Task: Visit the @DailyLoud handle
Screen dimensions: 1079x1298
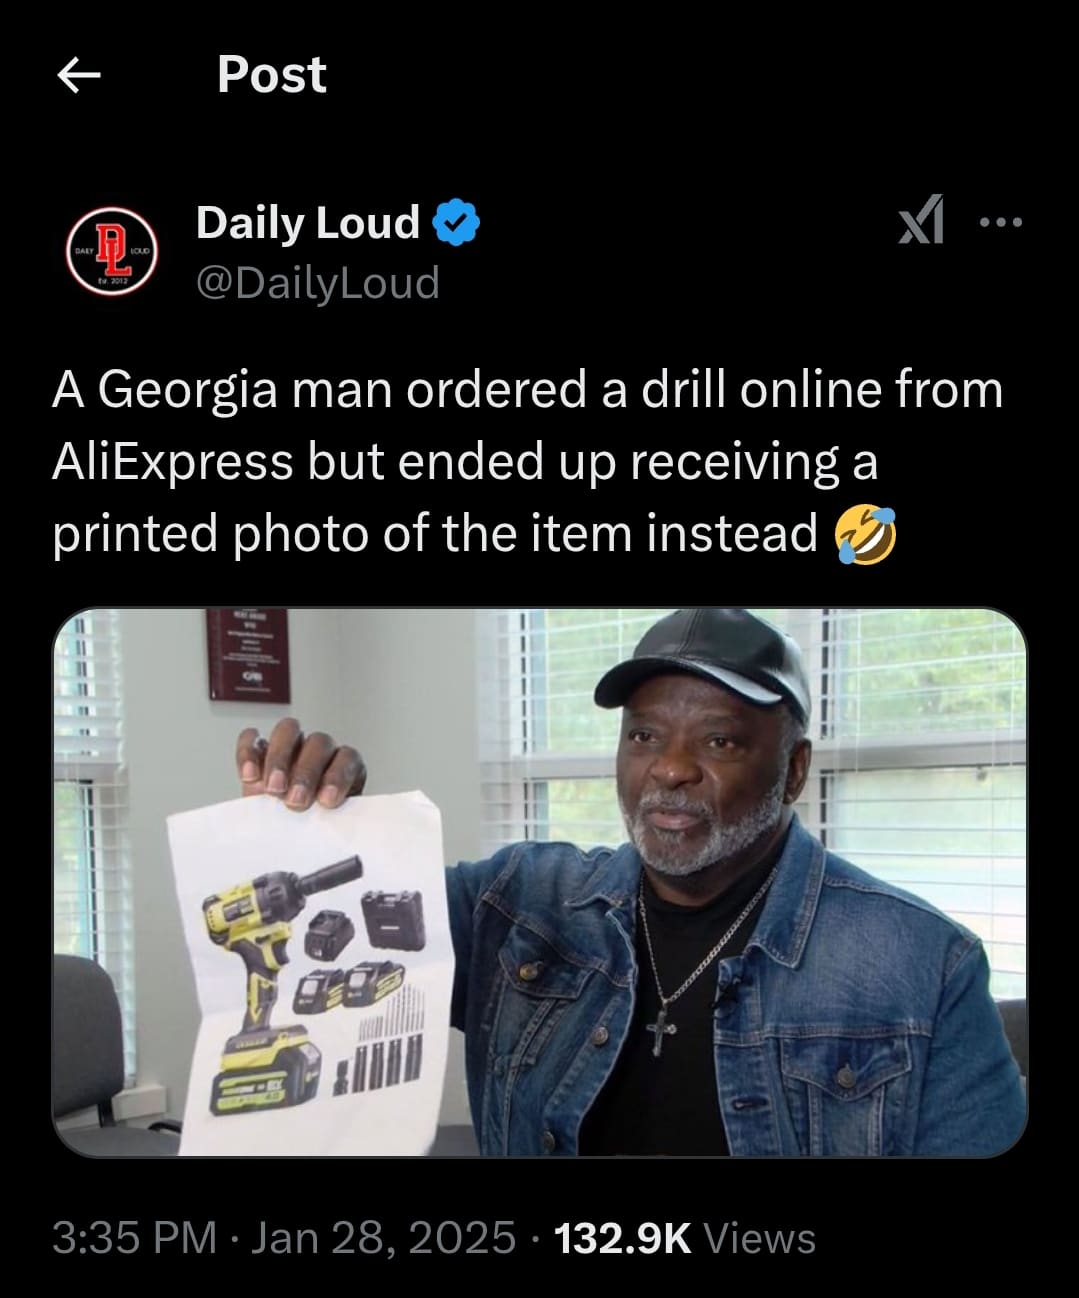Action: 318,283
